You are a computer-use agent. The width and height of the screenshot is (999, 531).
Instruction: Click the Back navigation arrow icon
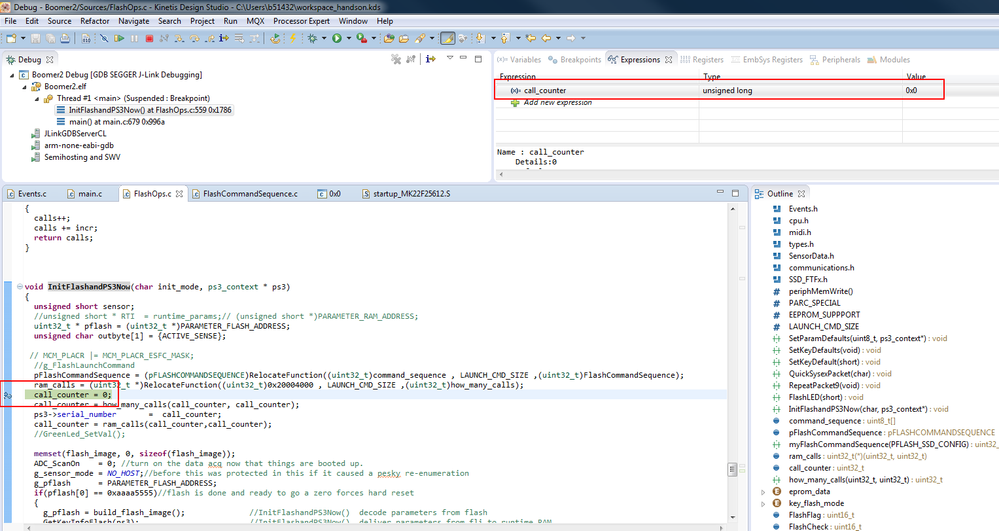click(x=546, y=38)
